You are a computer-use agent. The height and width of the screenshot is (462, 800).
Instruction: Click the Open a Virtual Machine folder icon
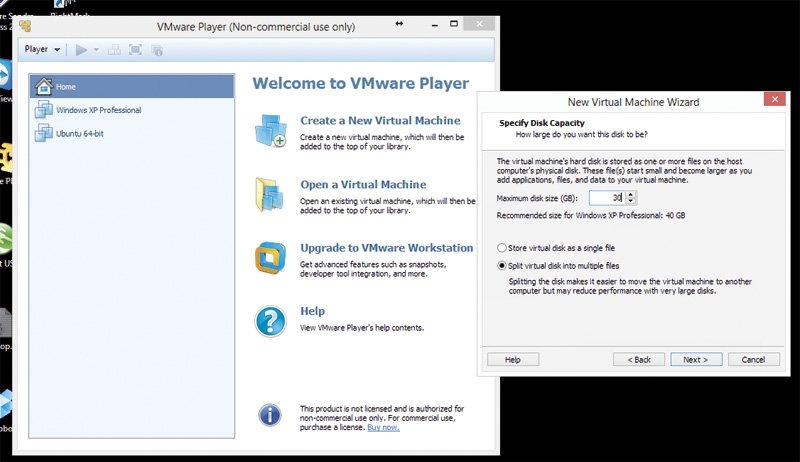point(269,195)
